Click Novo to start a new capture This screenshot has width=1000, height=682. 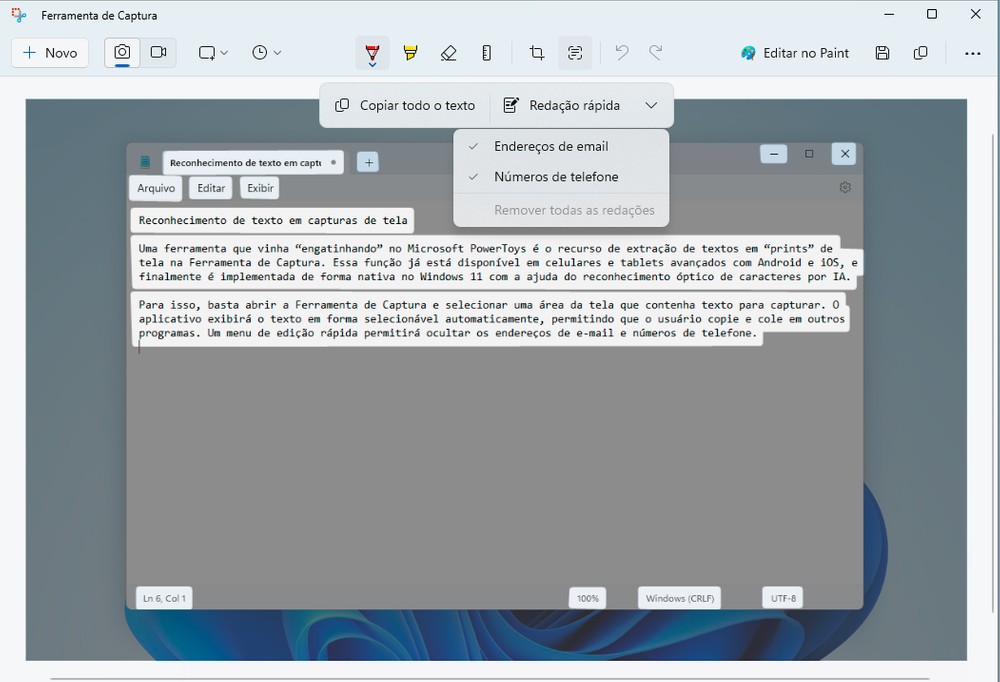point(50,53)
